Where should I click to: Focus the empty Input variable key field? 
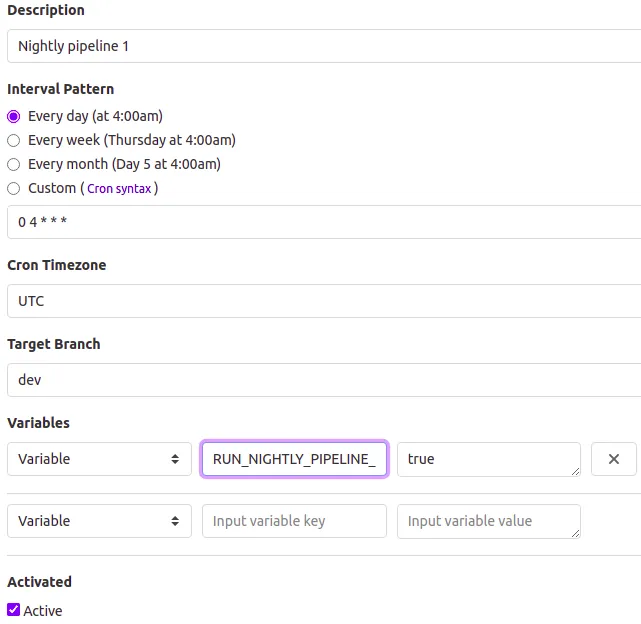point(294,521)
